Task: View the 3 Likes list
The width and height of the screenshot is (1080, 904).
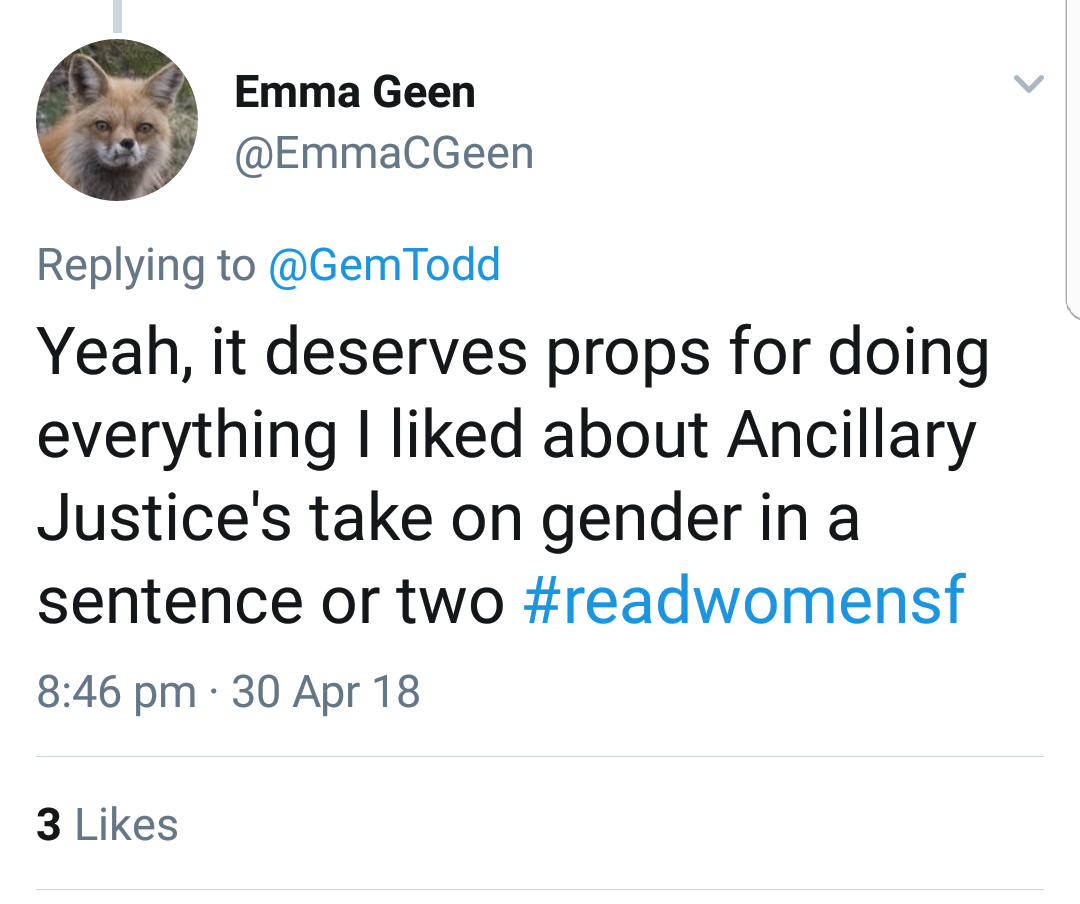Action: 107,825
